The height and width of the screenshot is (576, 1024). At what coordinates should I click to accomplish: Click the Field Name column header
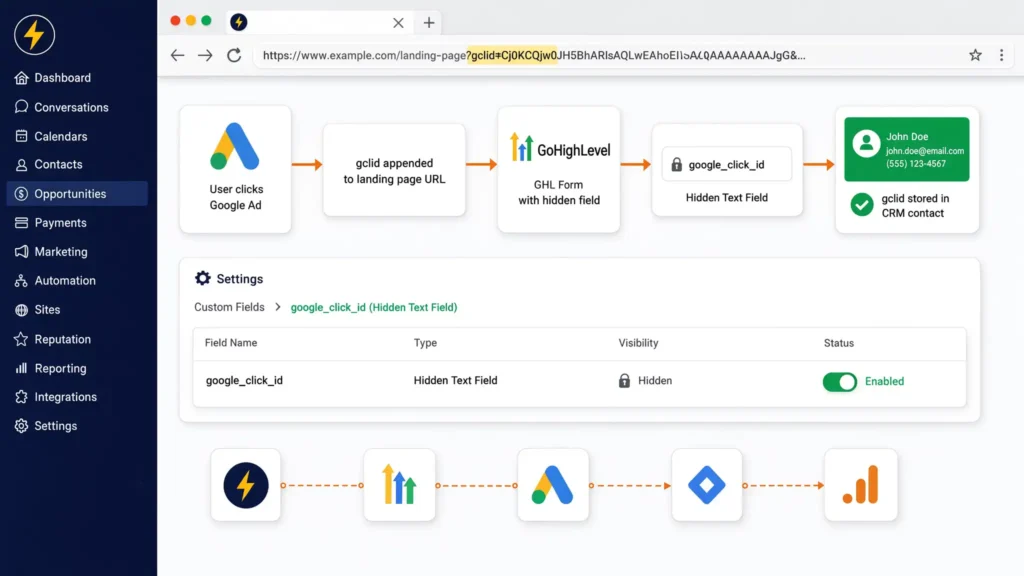[x=231, y=343]
